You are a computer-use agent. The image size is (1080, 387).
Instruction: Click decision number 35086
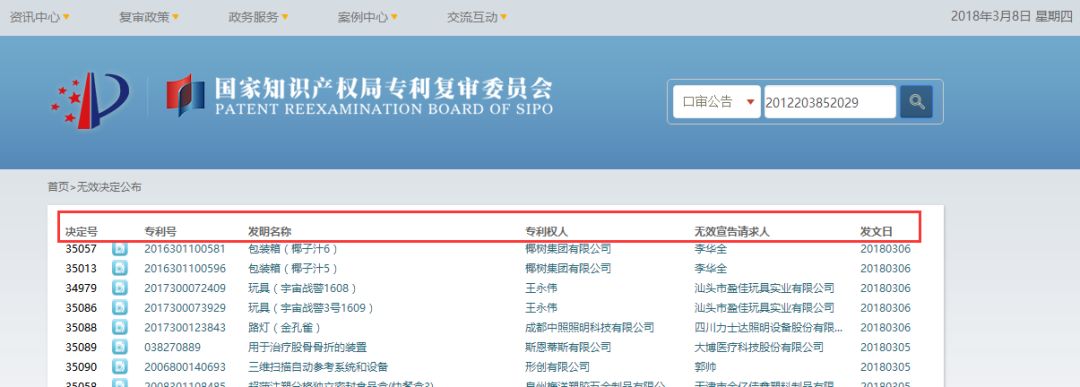click(81, 308)
